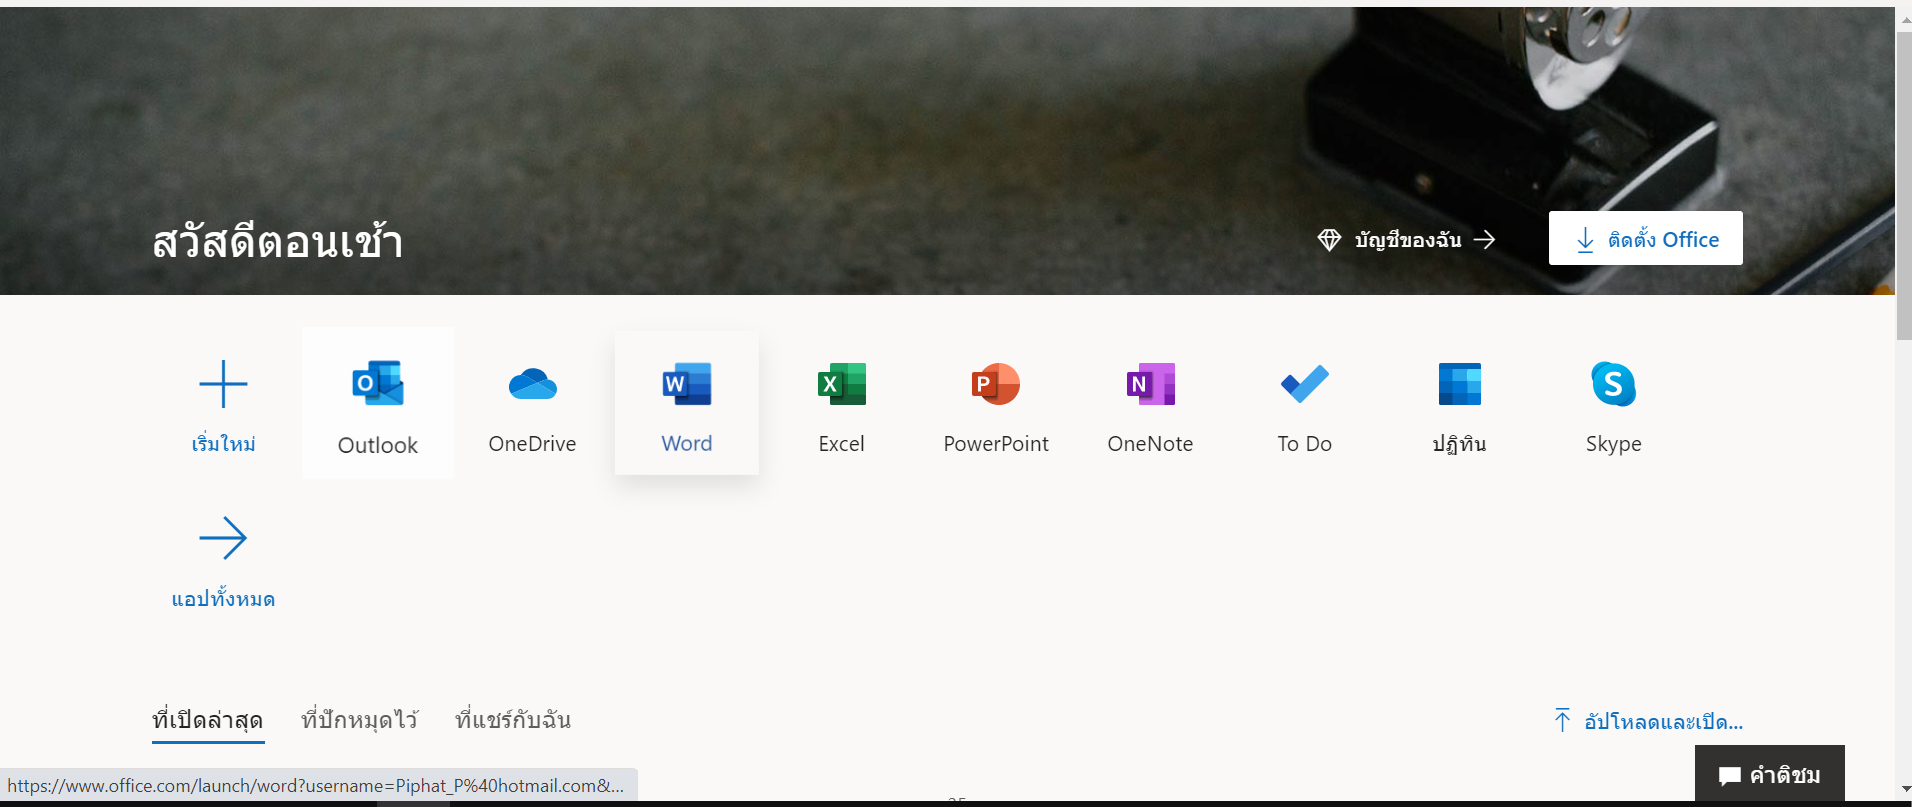Image resolution: width=1912 pixels, height=807 pixels.
Task: Switch to the ที่ปักหมุดไว้ tab
Action: coord(360,721)
